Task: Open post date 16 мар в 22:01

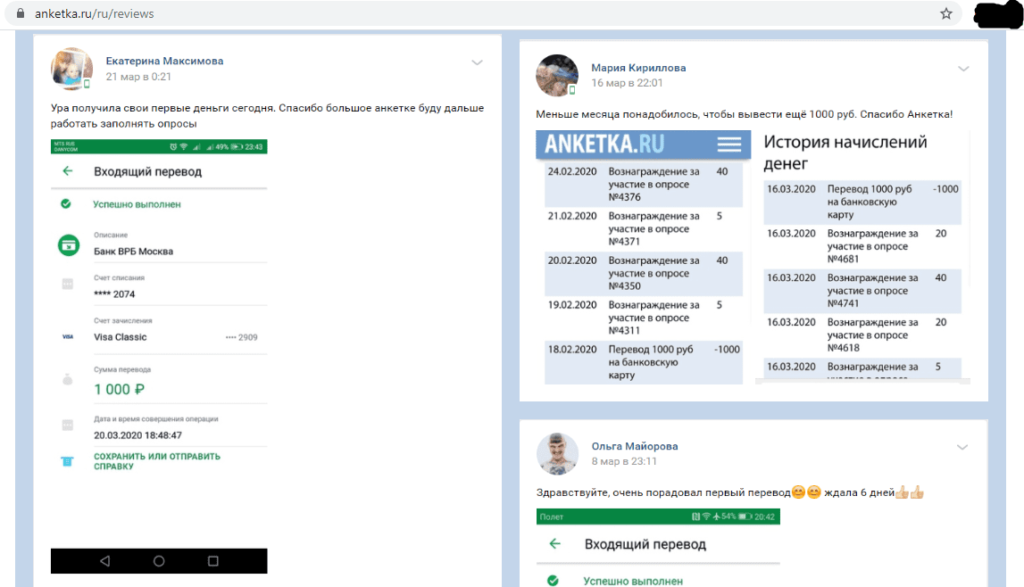Action: pyautogui.click(x=627, y=83)
